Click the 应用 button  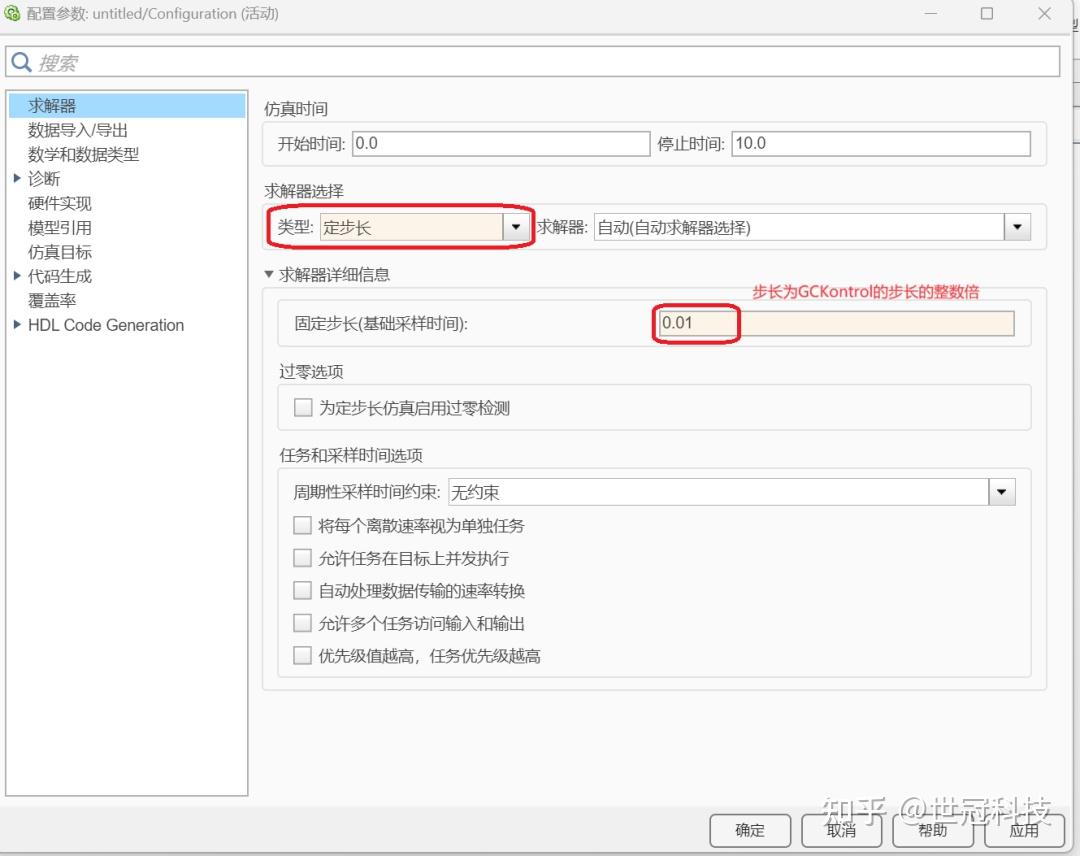1025,830
